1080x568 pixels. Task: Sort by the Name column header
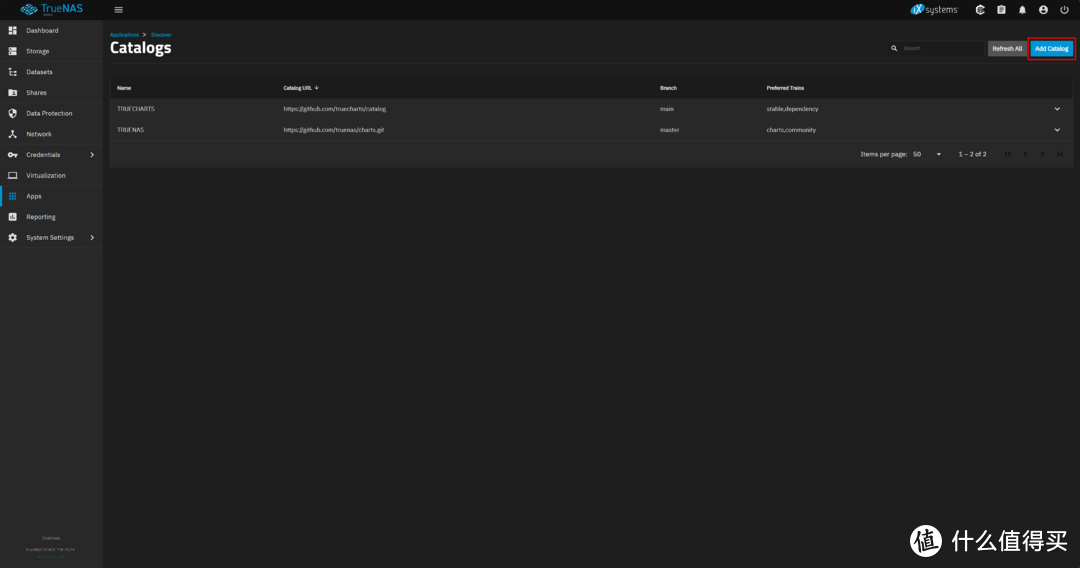pyautogui.click(x=124, y=88)
